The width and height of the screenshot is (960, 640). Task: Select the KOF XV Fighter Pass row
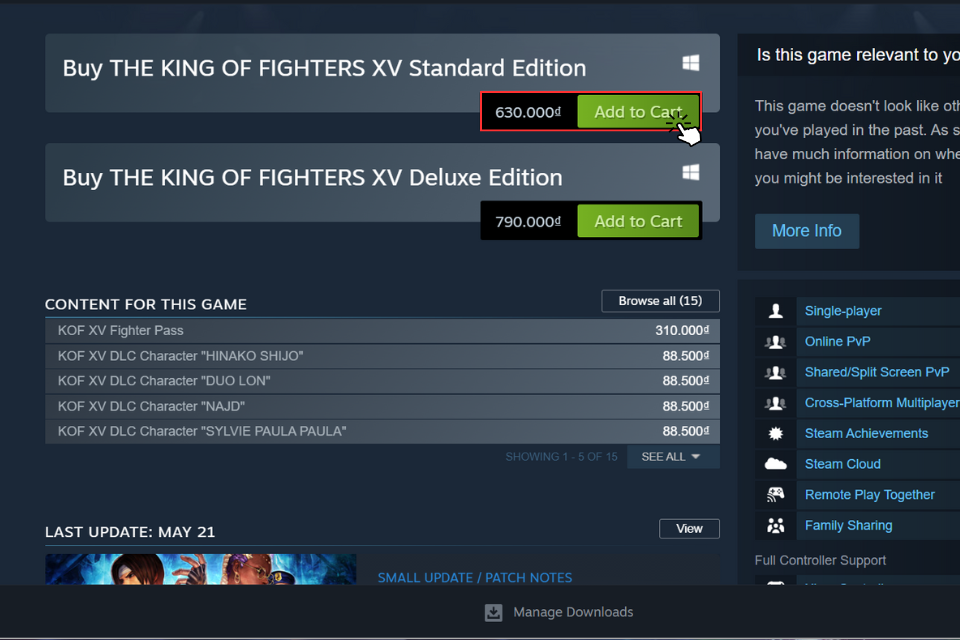[x=382, y=331]
